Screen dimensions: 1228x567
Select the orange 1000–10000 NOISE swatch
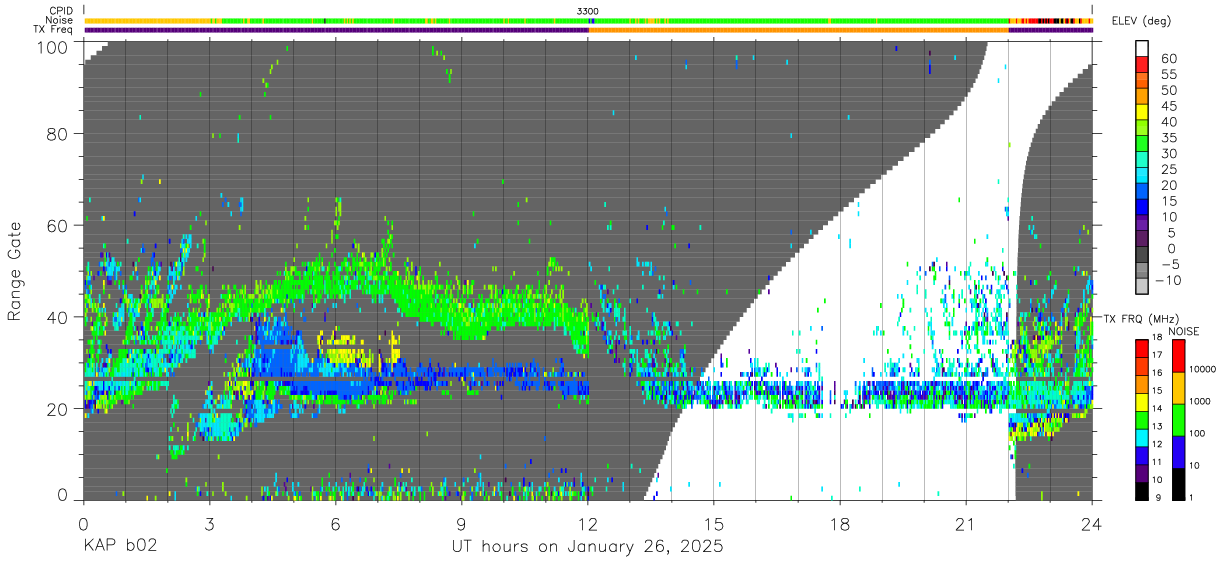click(1177, 387)
